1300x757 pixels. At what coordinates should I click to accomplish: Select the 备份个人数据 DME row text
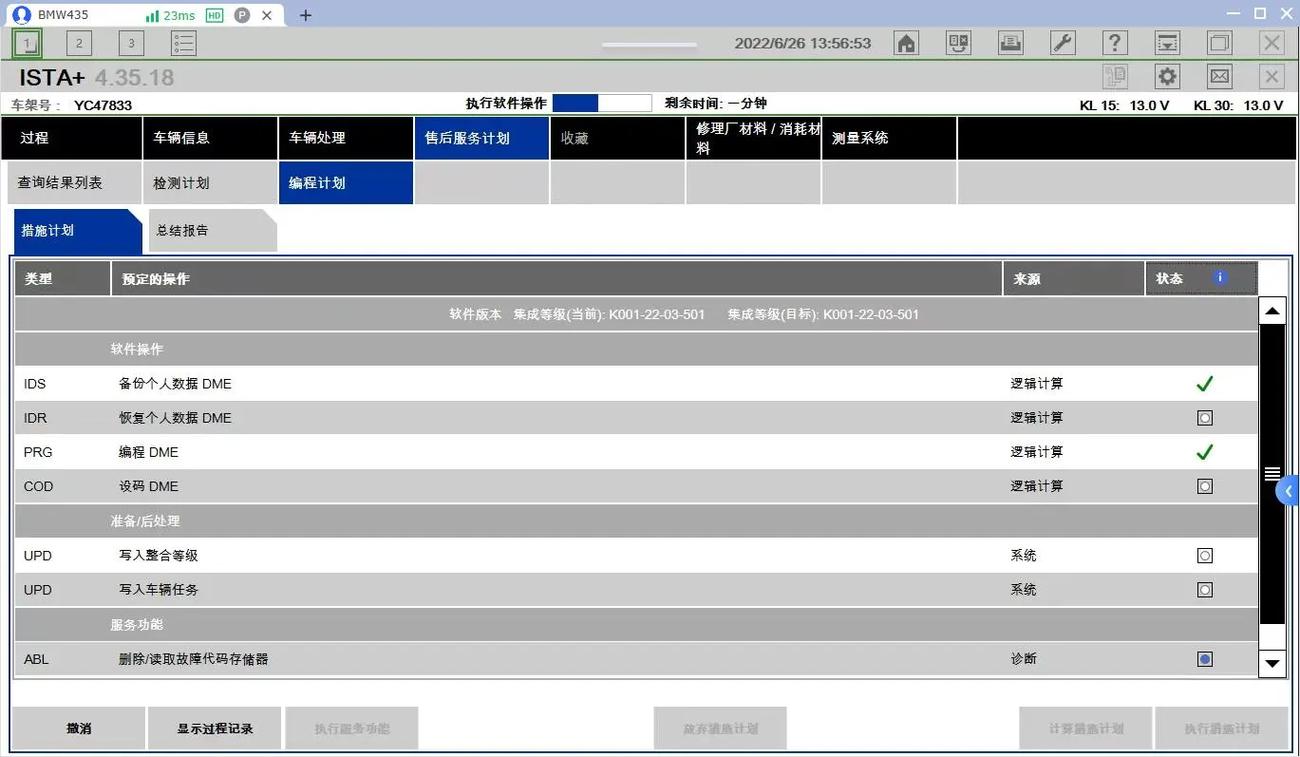coord(175,384)
